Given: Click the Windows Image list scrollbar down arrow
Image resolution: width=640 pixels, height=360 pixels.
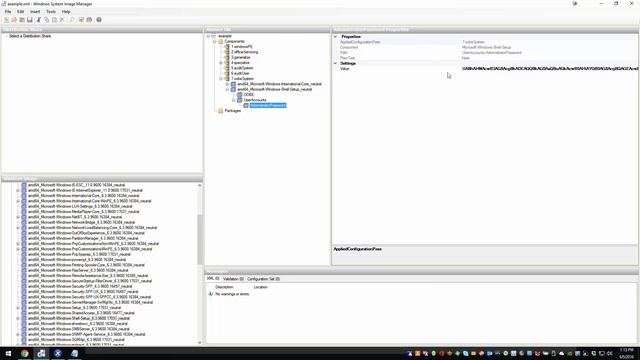Looking at the screenshot, I should tap(200, 343).
